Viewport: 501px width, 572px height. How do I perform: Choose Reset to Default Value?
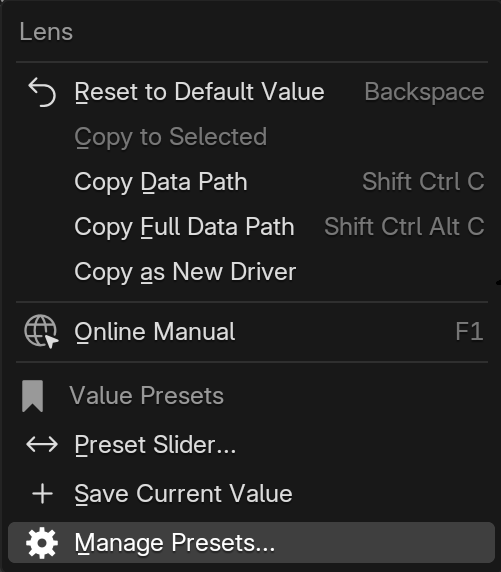click(251, 92)
